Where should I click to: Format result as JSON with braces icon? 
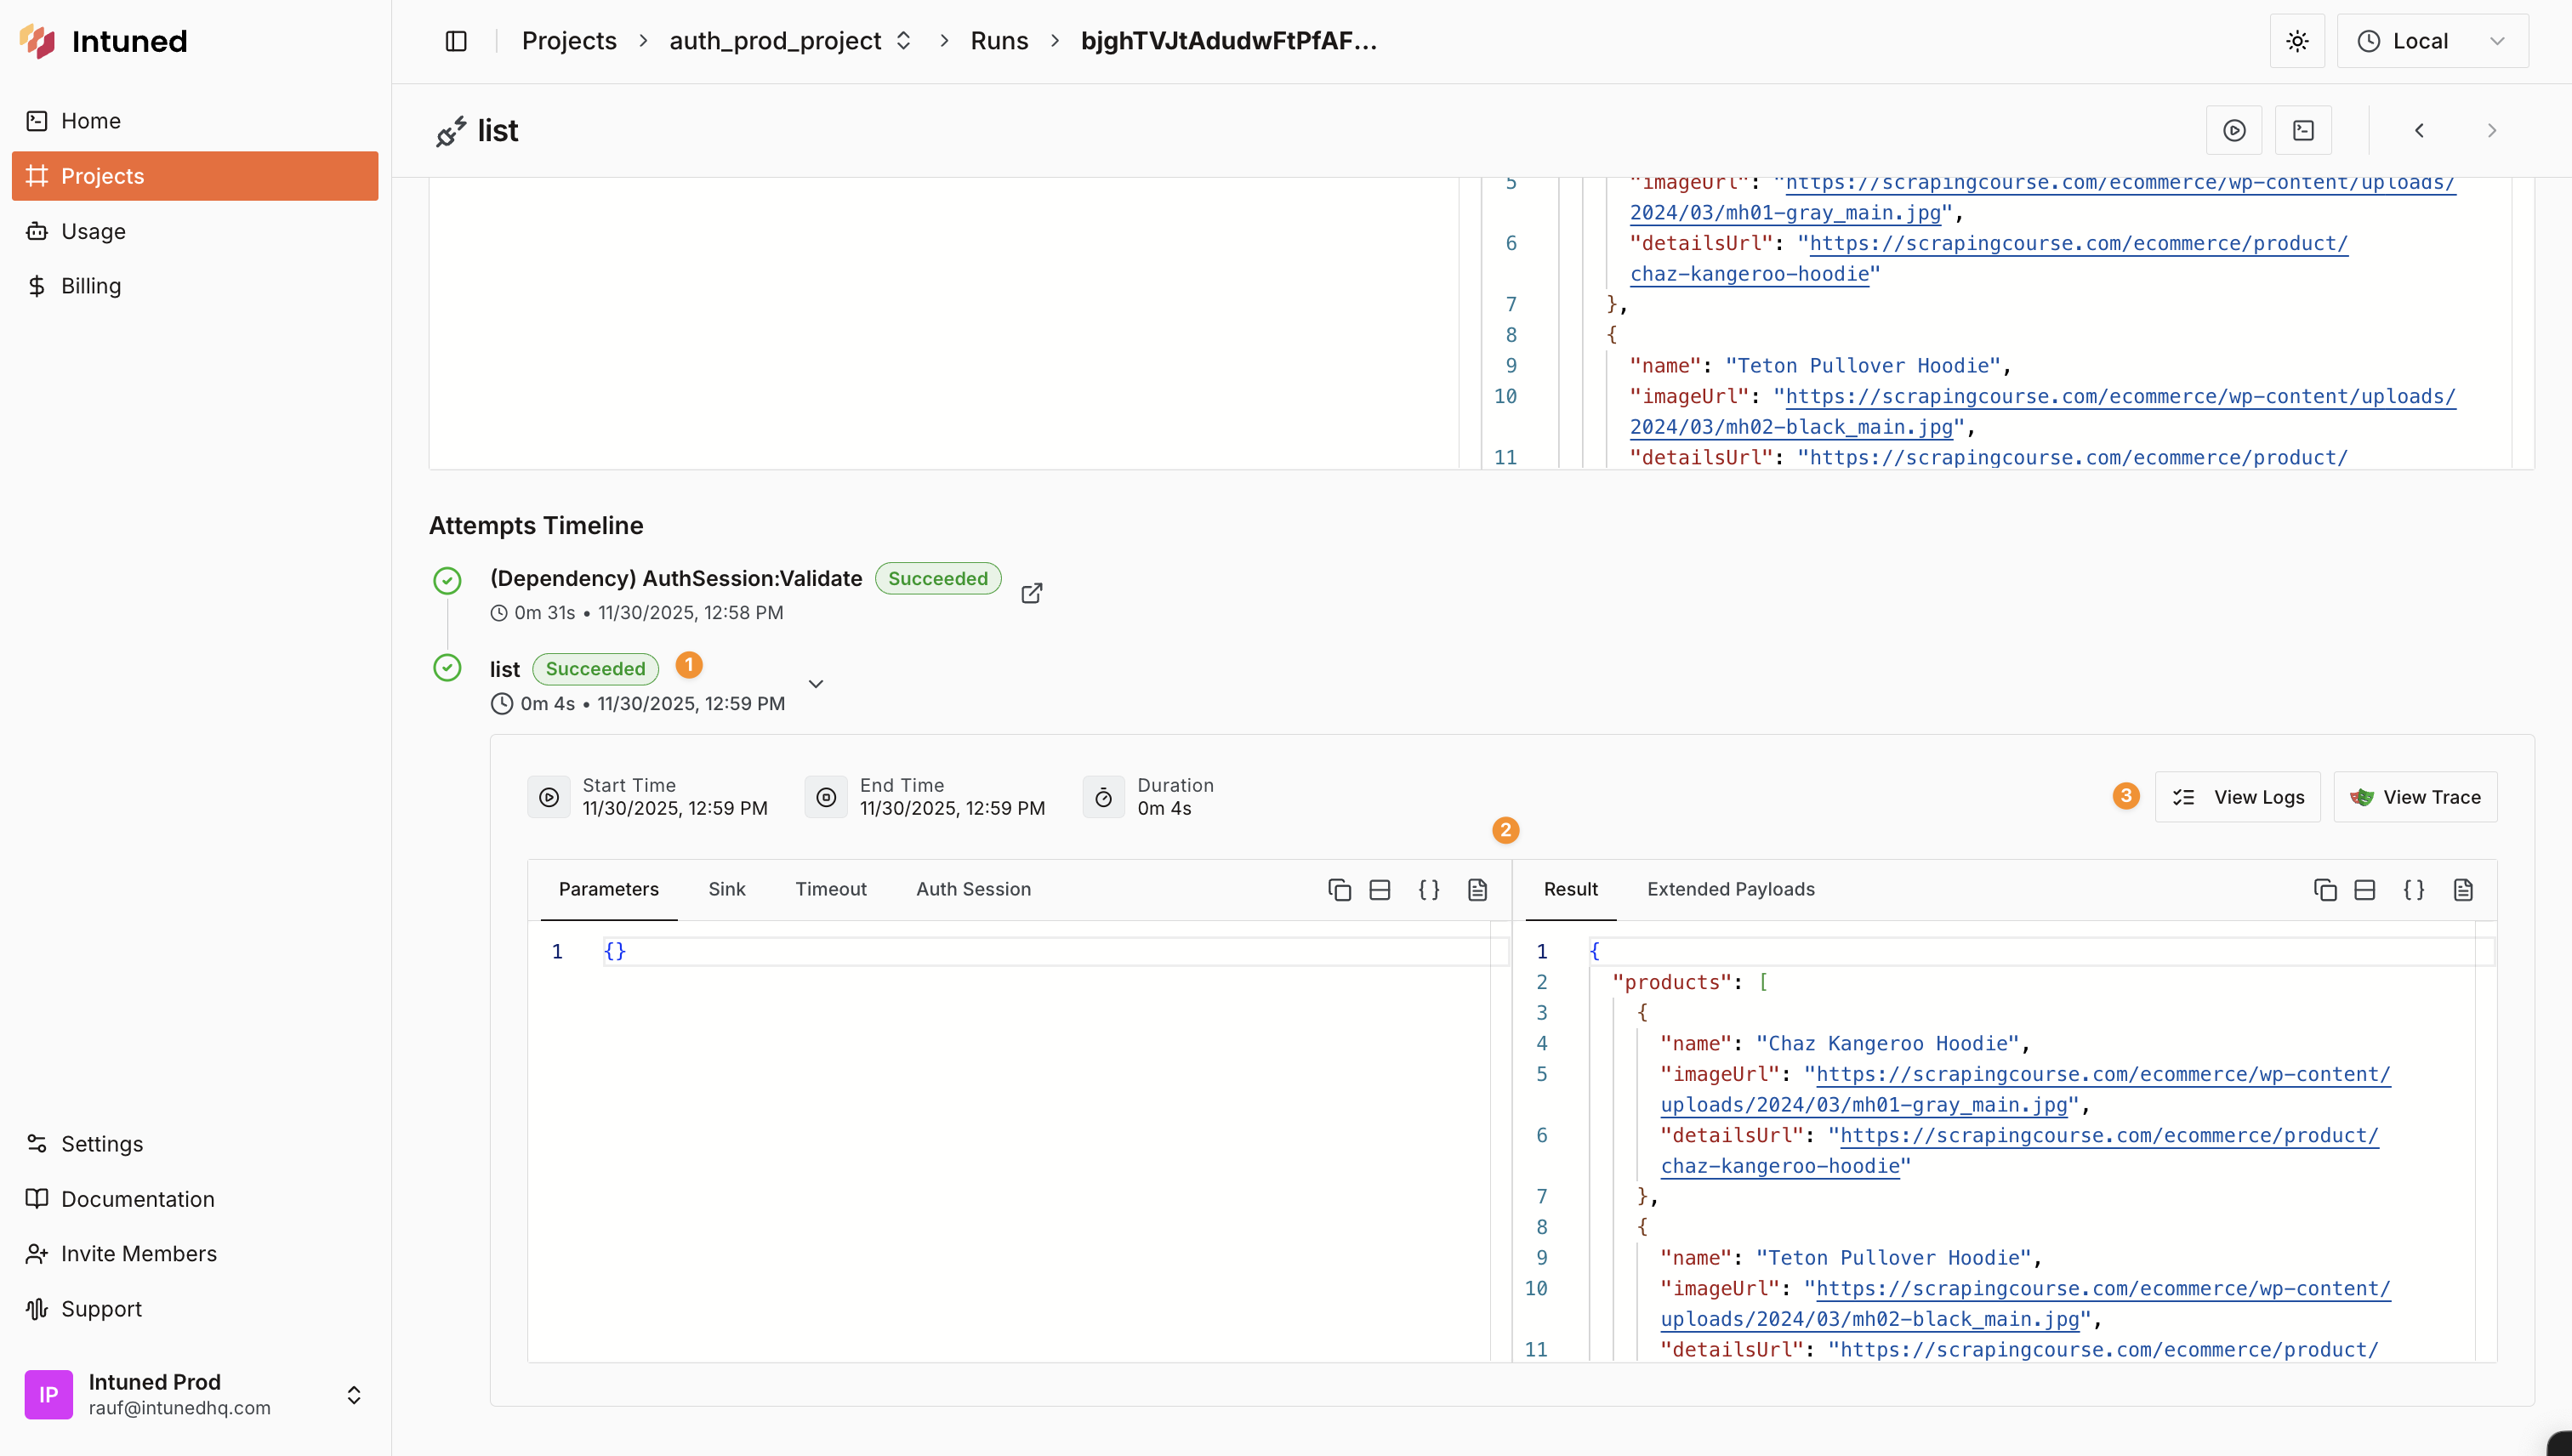coord(2414,890)
